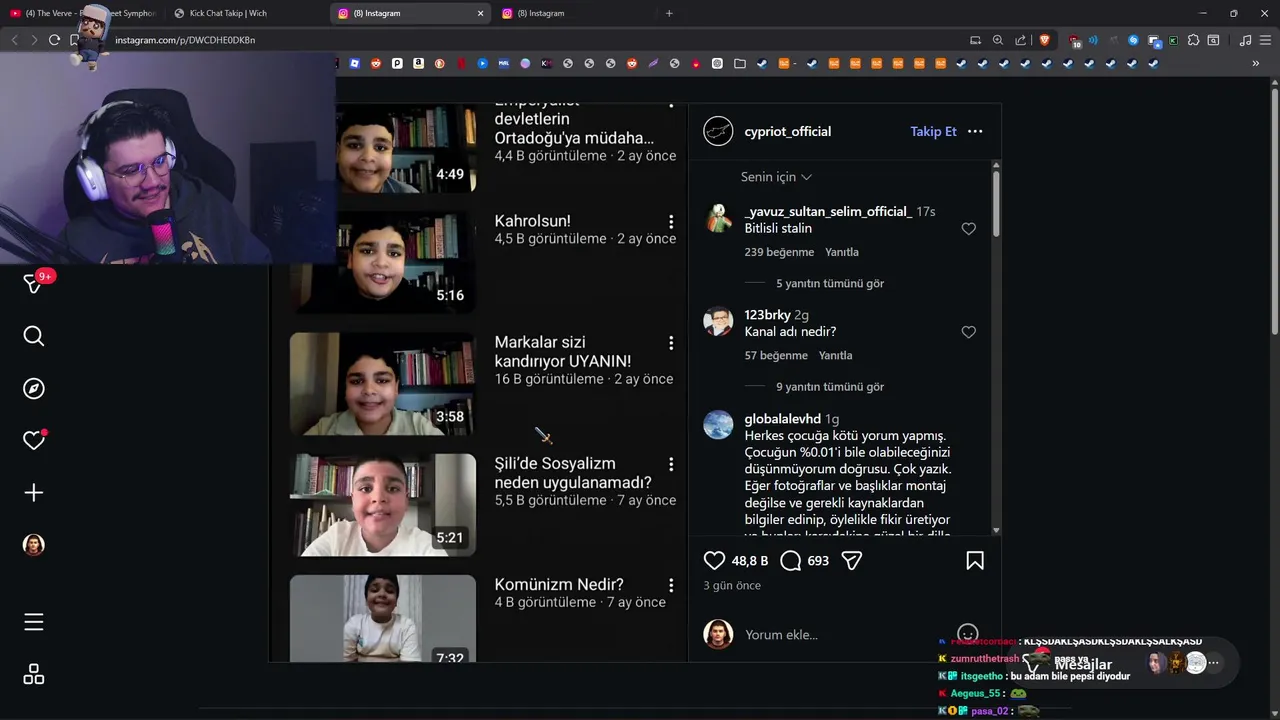Click the page zoom magnifier in address bar
1280x720 pixels.
[998, 40]
